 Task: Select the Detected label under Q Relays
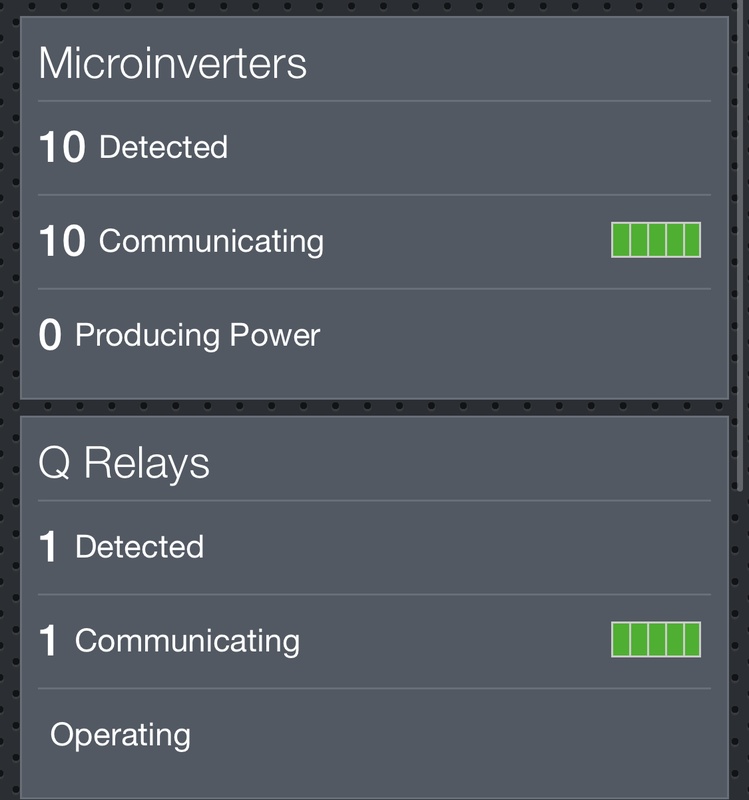pos(139,547)
